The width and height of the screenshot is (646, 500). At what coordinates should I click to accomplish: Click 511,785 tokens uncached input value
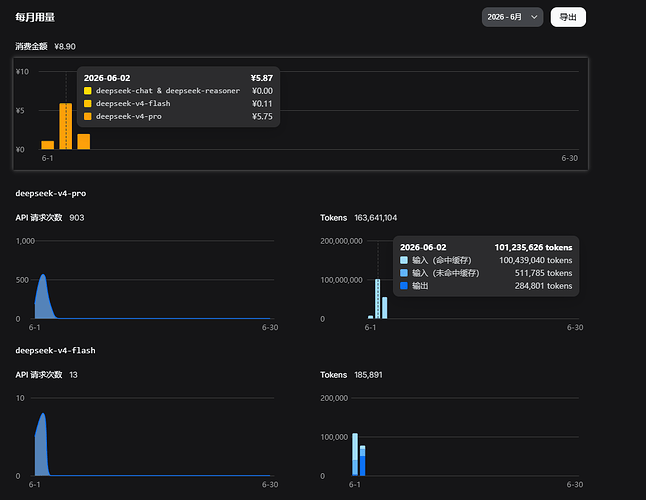tap(543, 273)
